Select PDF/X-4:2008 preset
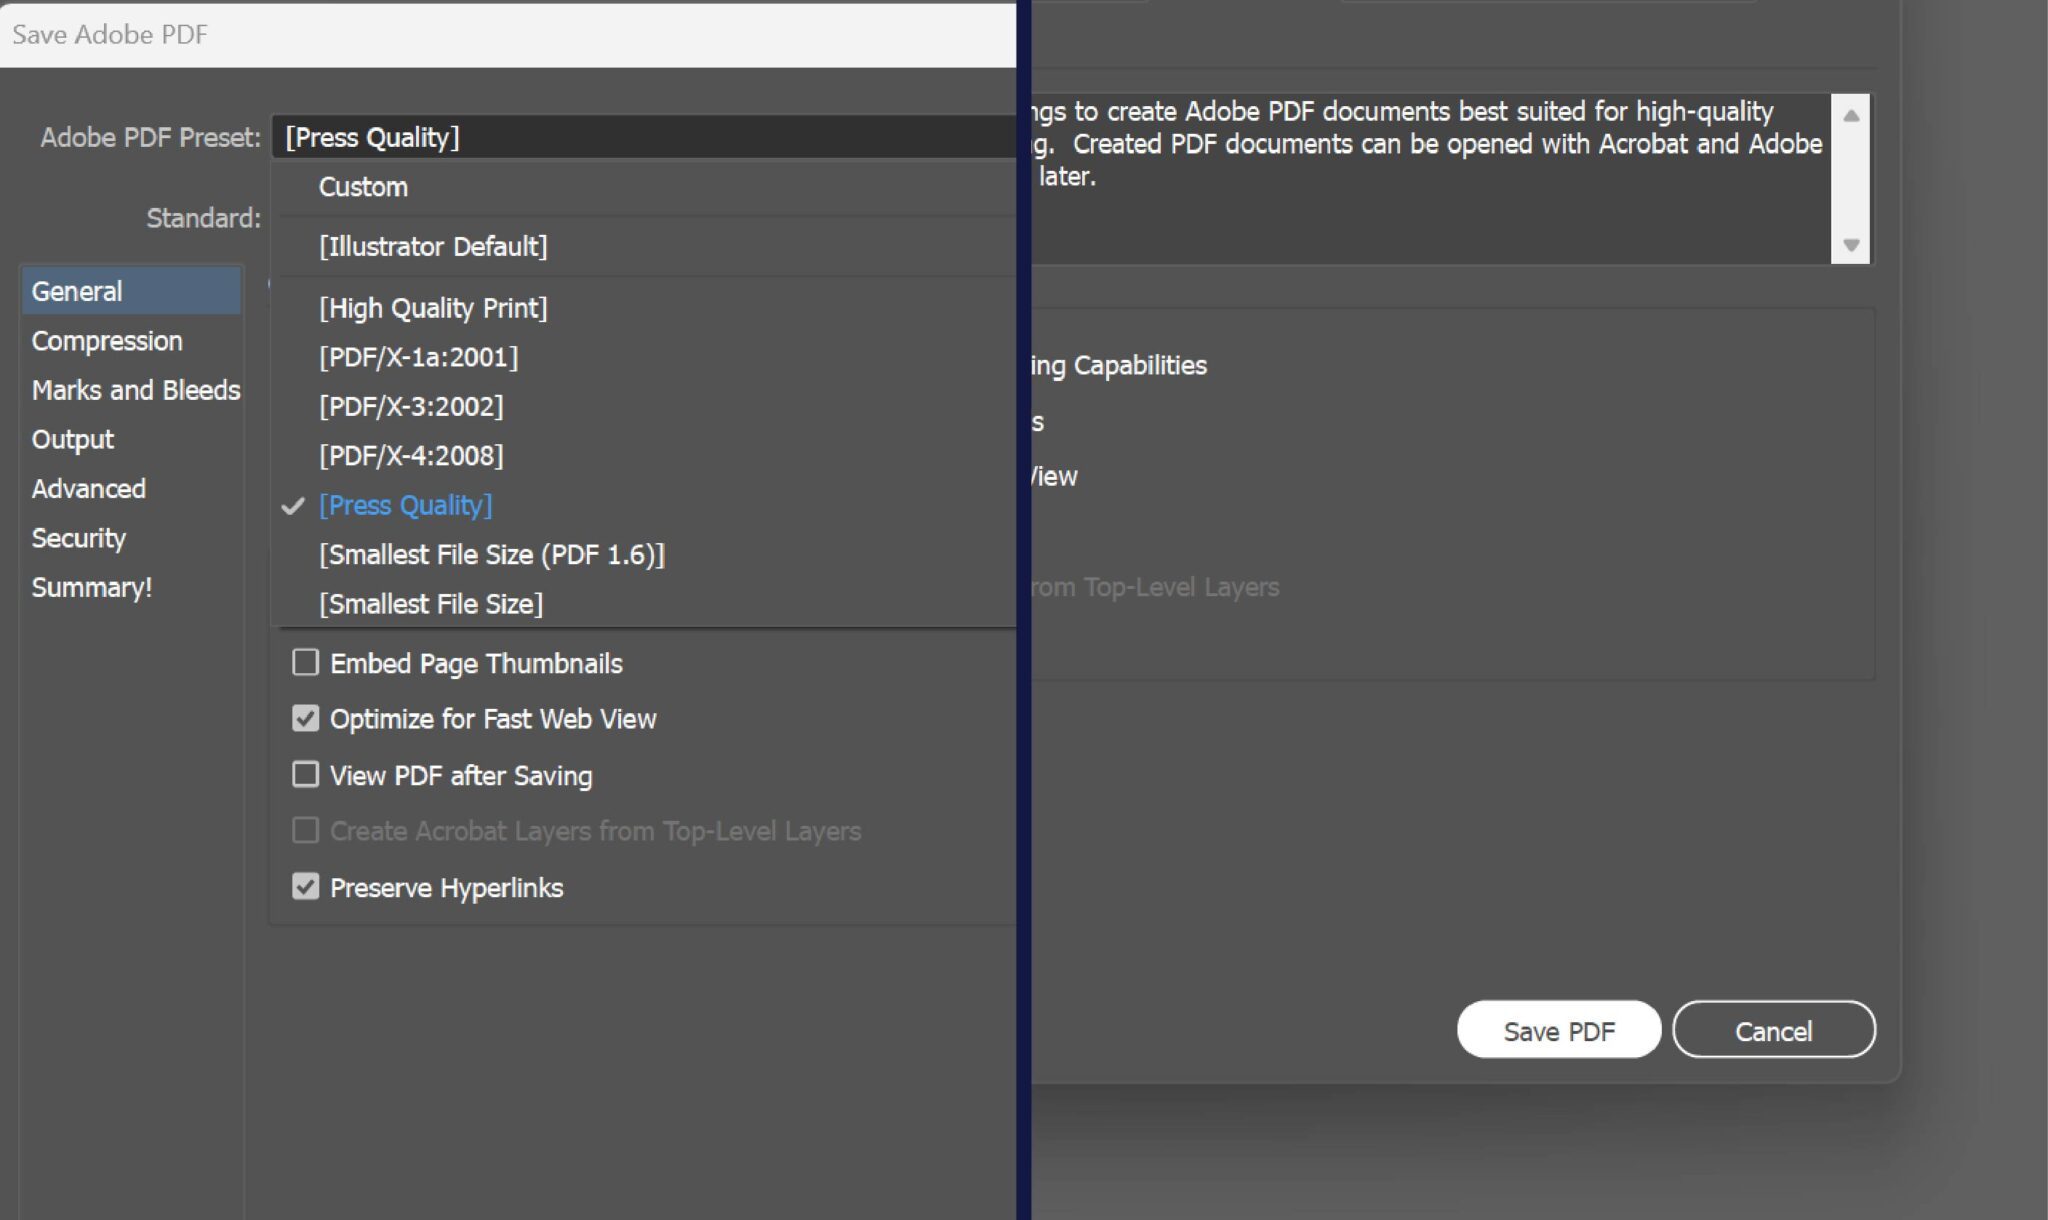The image size is (2048, 1220). 411,456
